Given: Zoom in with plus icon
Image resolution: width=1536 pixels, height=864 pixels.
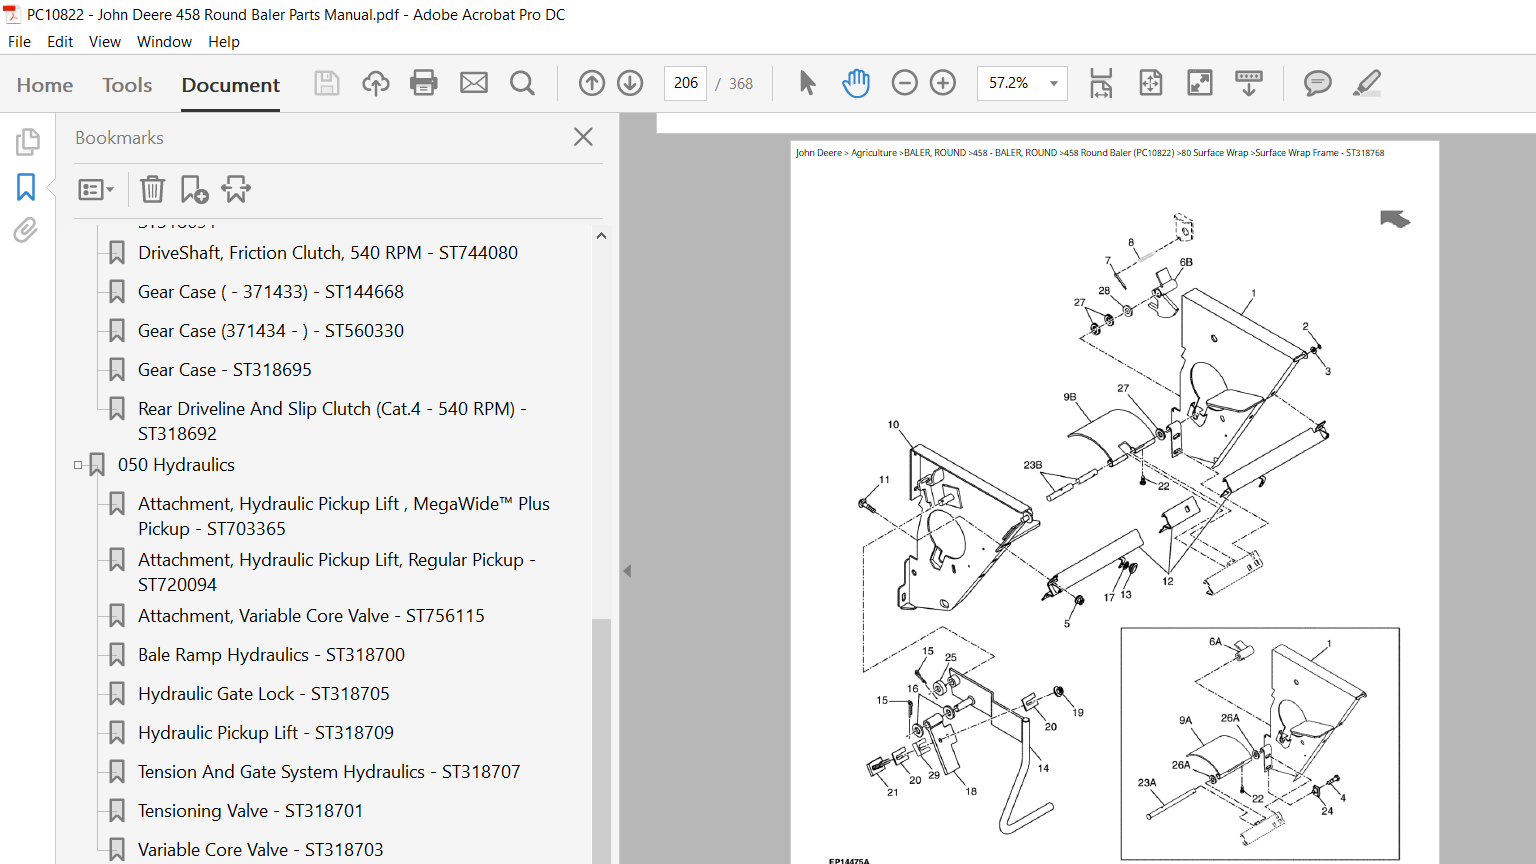Looking at the screenshot, I should point(943,83).
